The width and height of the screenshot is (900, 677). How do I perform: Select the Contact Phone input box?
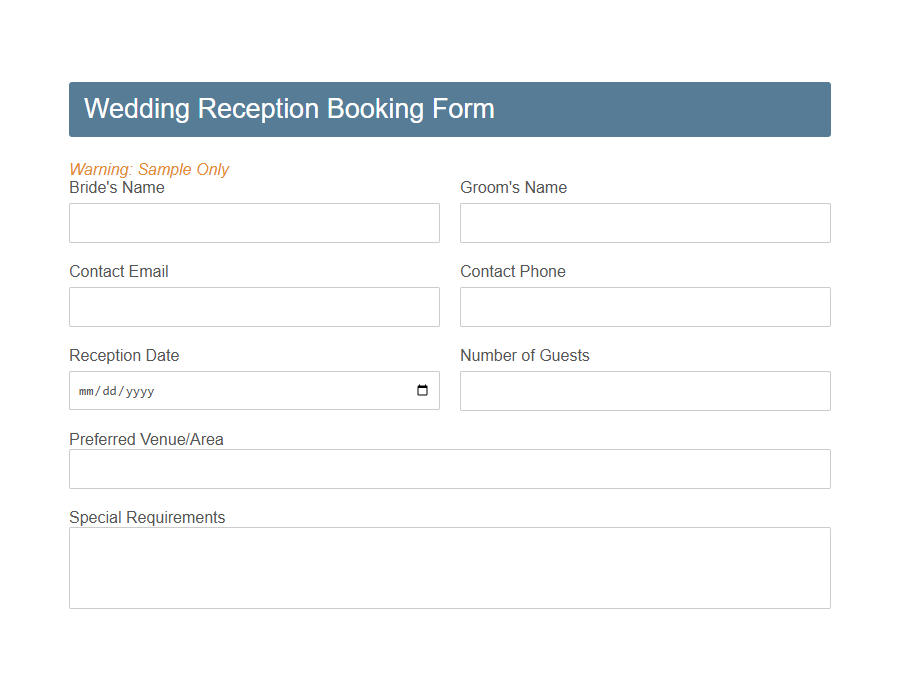645,306
